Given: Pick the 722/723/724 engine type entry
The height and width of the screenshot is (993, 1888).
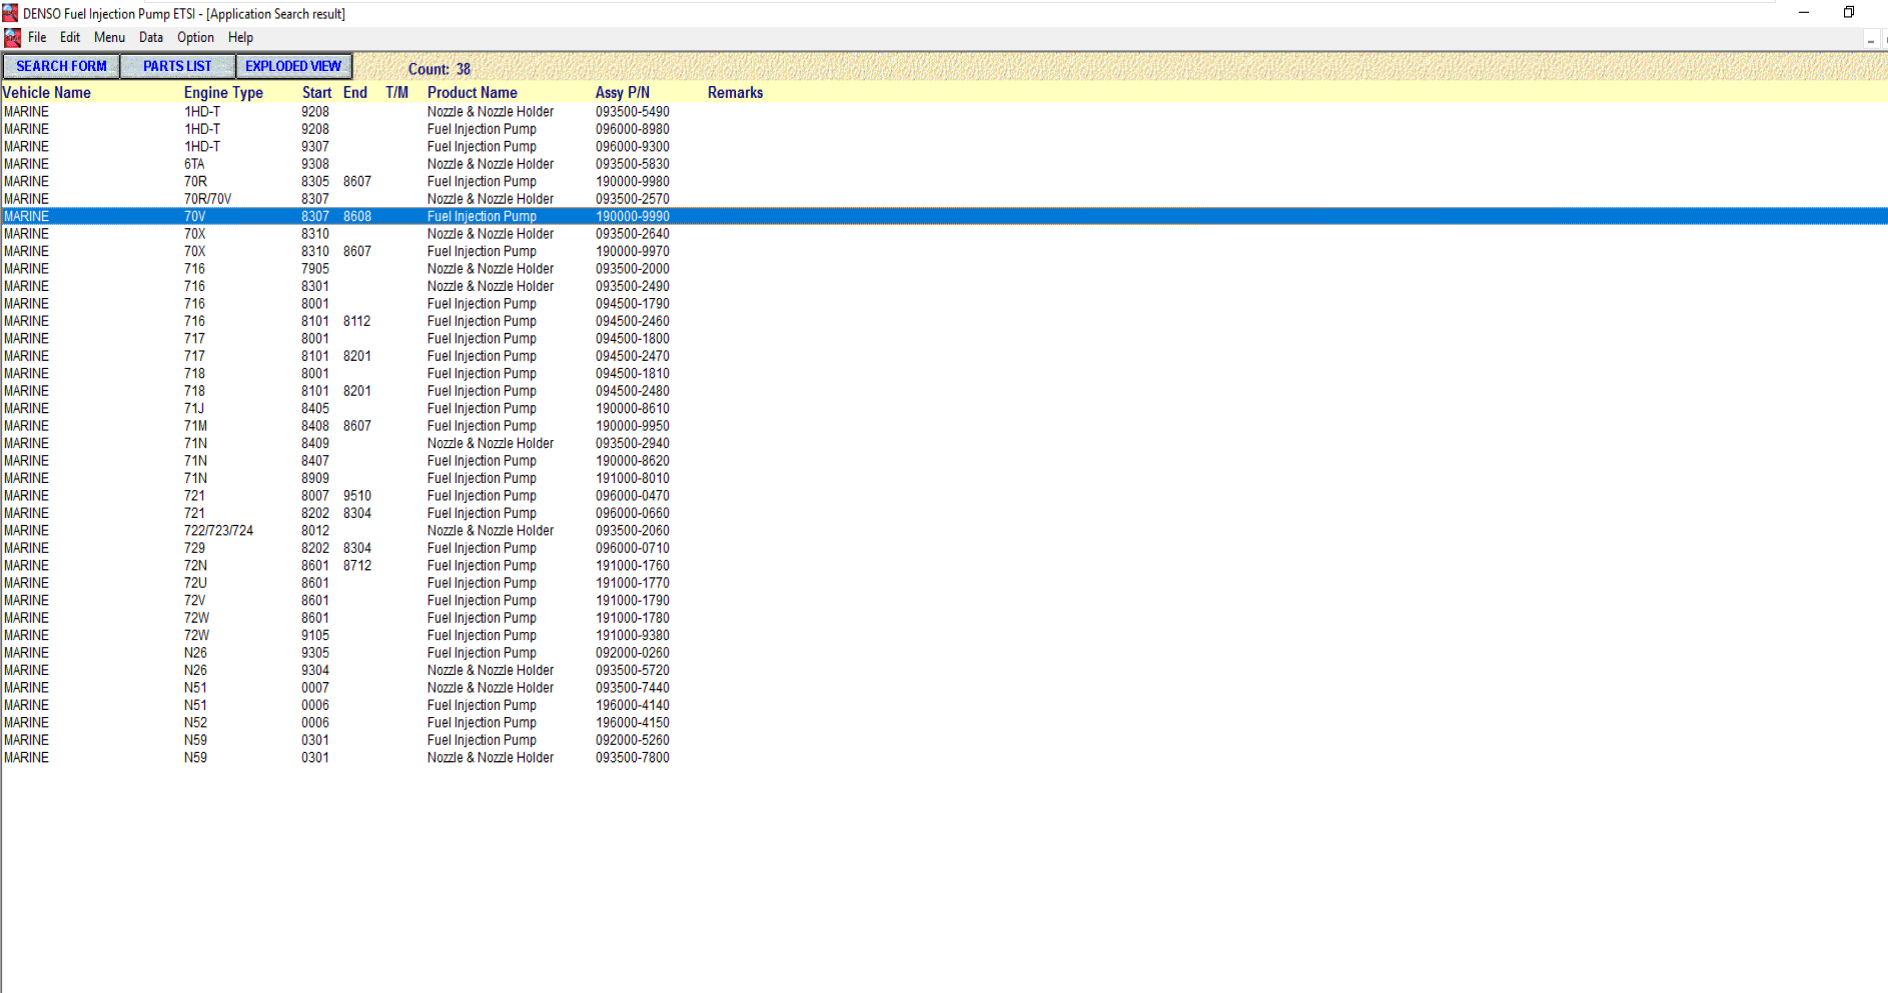Looking at the screenshot, I should coord(219,531).
